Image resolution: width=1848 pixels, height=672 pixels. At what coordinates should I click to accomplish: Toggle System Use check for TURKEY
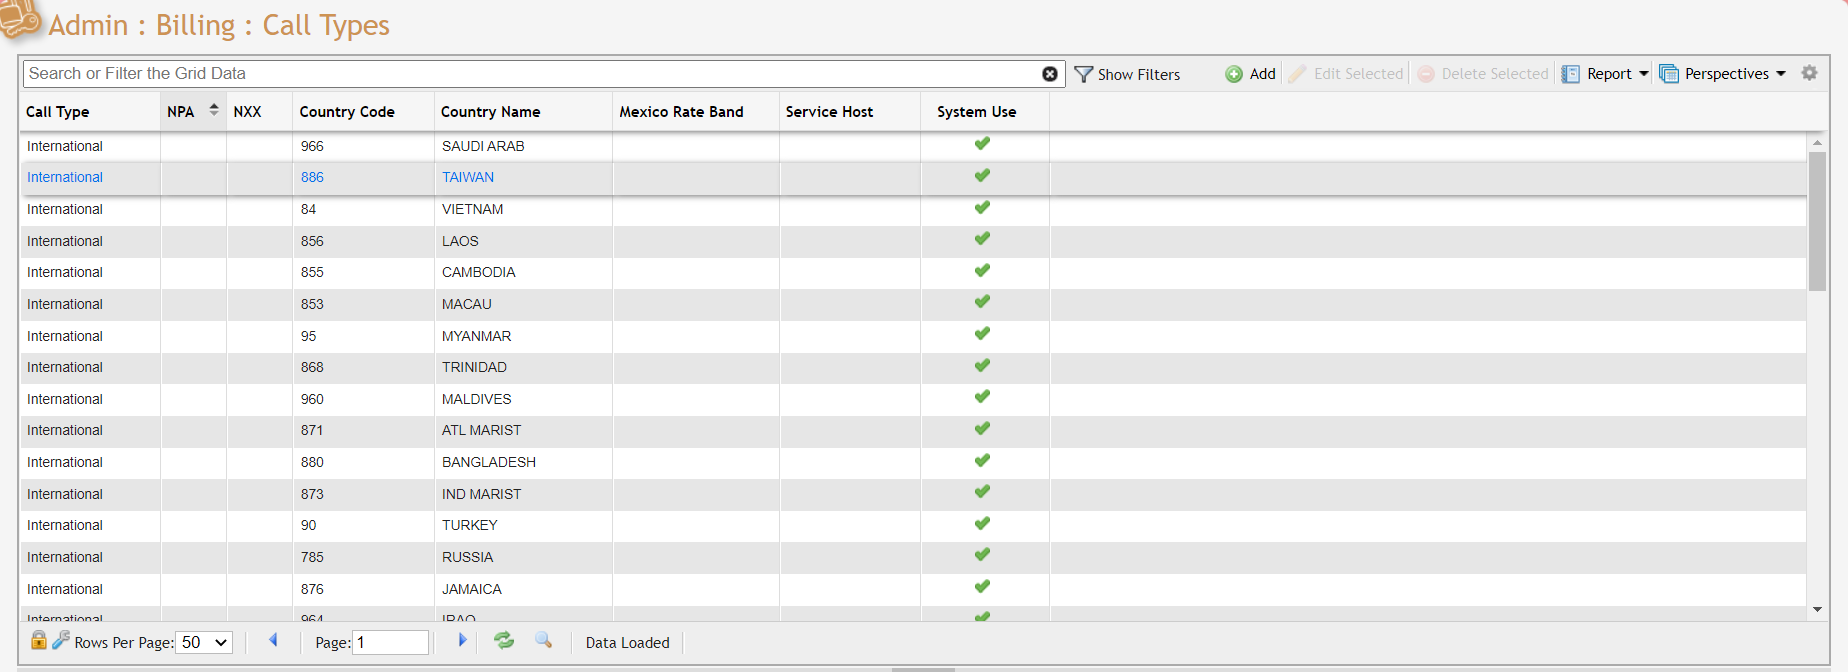click(x=982, y=524)
